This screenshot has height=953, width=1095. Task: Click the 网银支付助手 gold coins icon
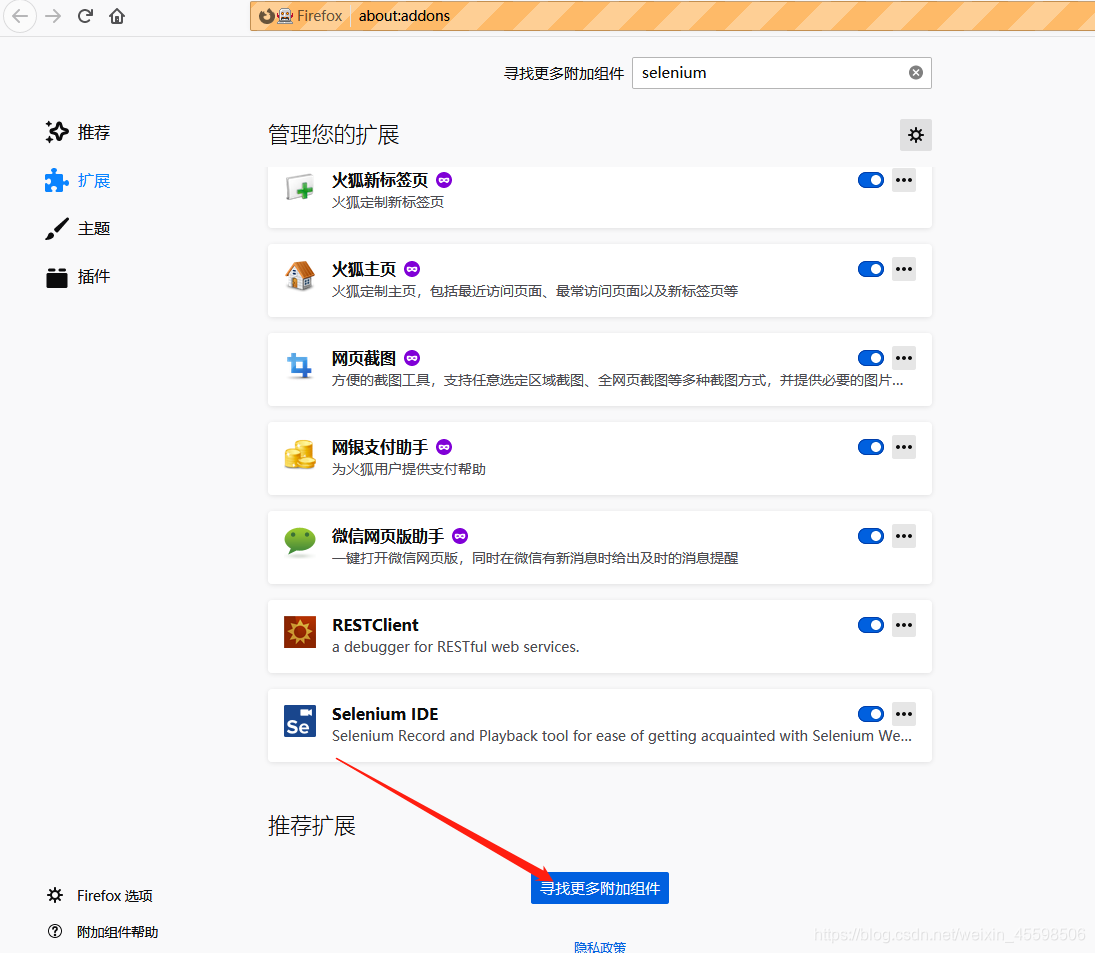300,454
